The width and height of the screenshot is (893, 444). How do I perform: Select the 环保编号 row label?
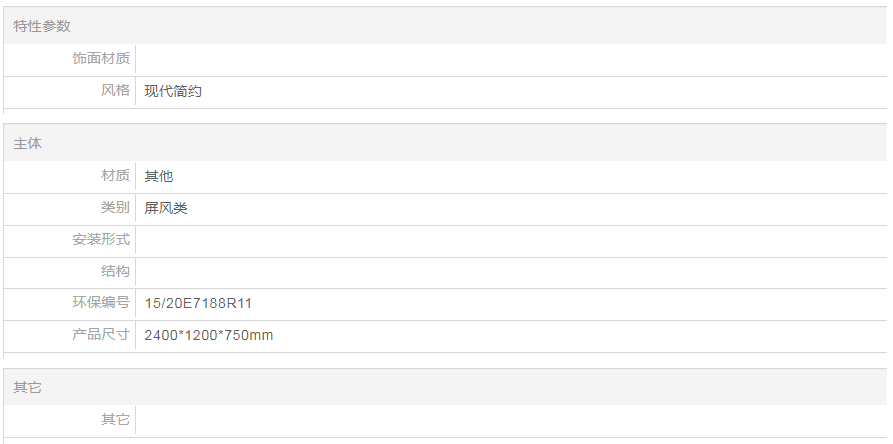pos(101,303)
